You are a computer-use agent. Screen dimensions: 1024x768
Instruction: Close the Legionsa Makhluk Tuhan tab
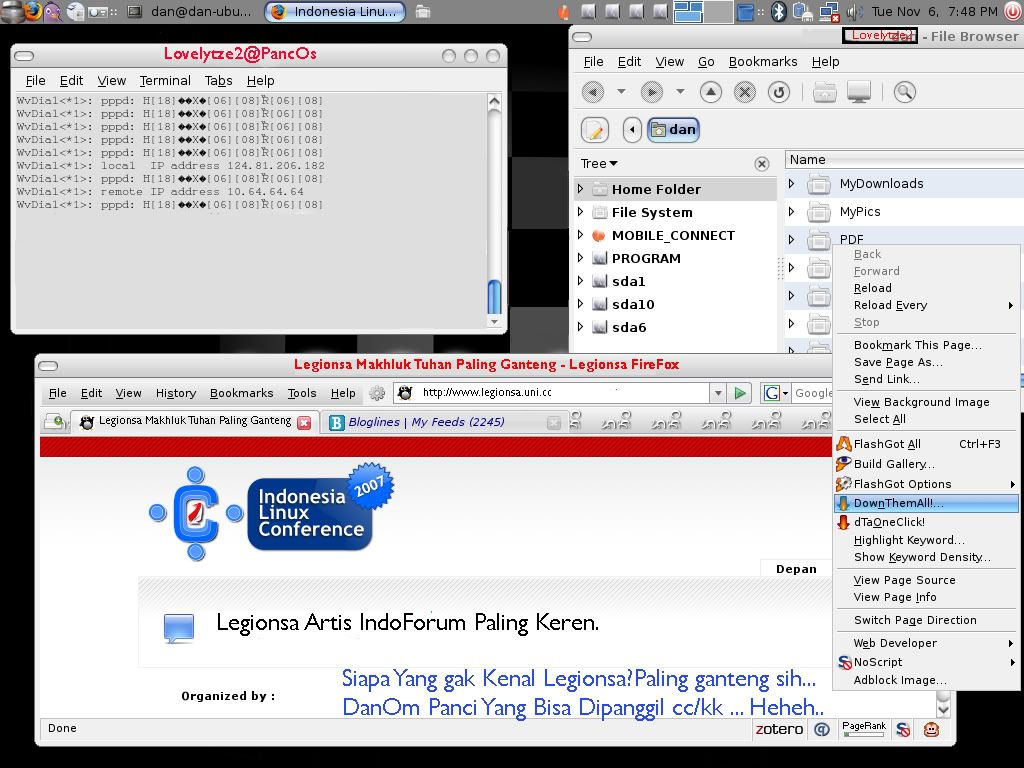pos(304,423)
